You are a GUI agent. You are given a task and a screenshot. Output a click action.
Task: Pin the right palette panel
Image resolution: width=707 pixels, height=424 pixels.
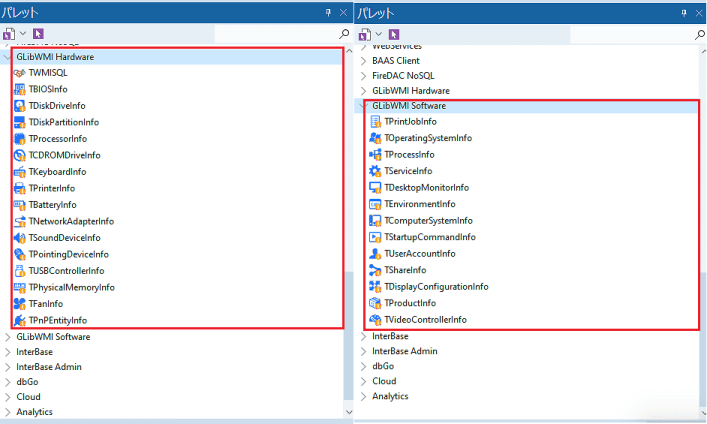(x=684, y=13)
